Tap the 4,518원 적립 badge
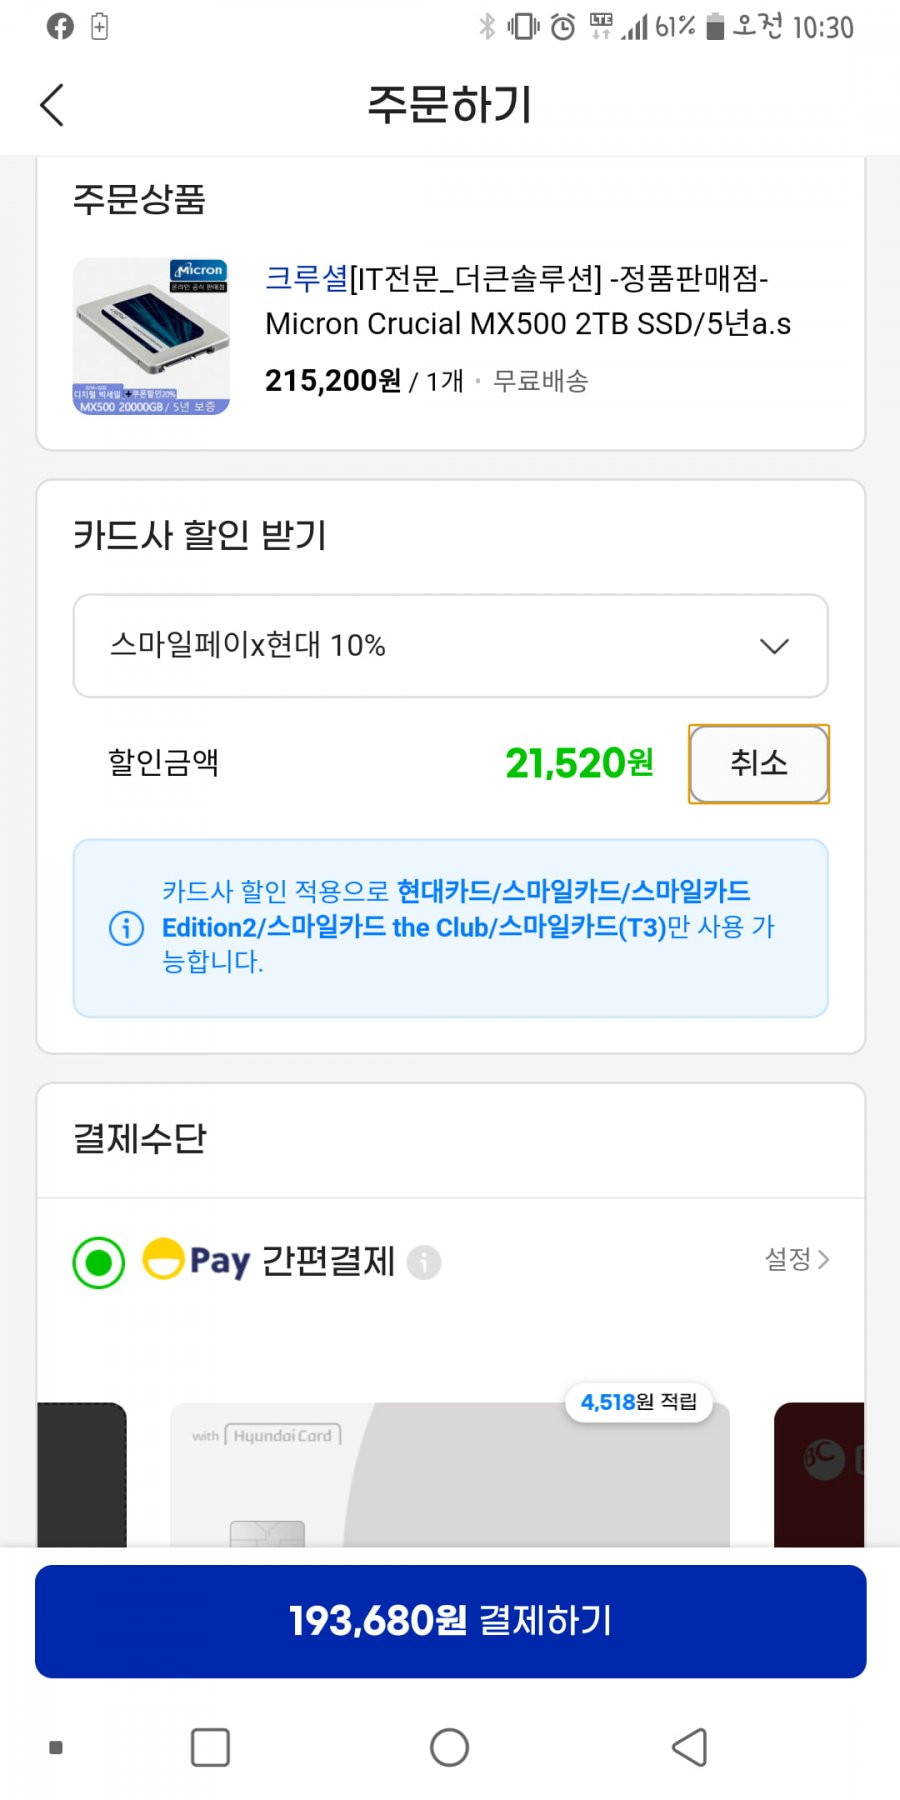 tap(639, 1402)
